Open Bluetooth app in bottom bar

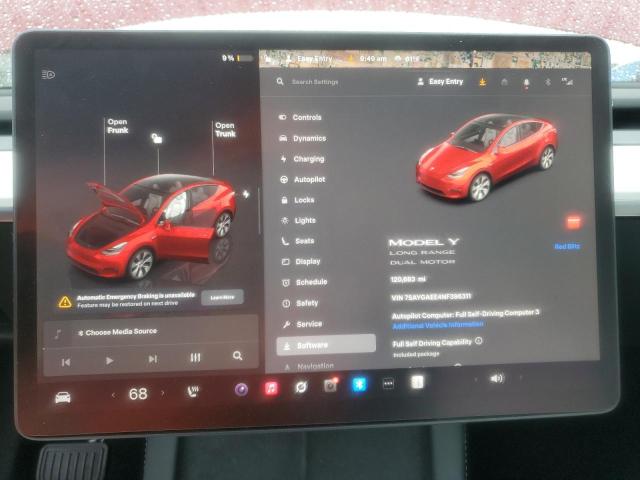(359, 384)
